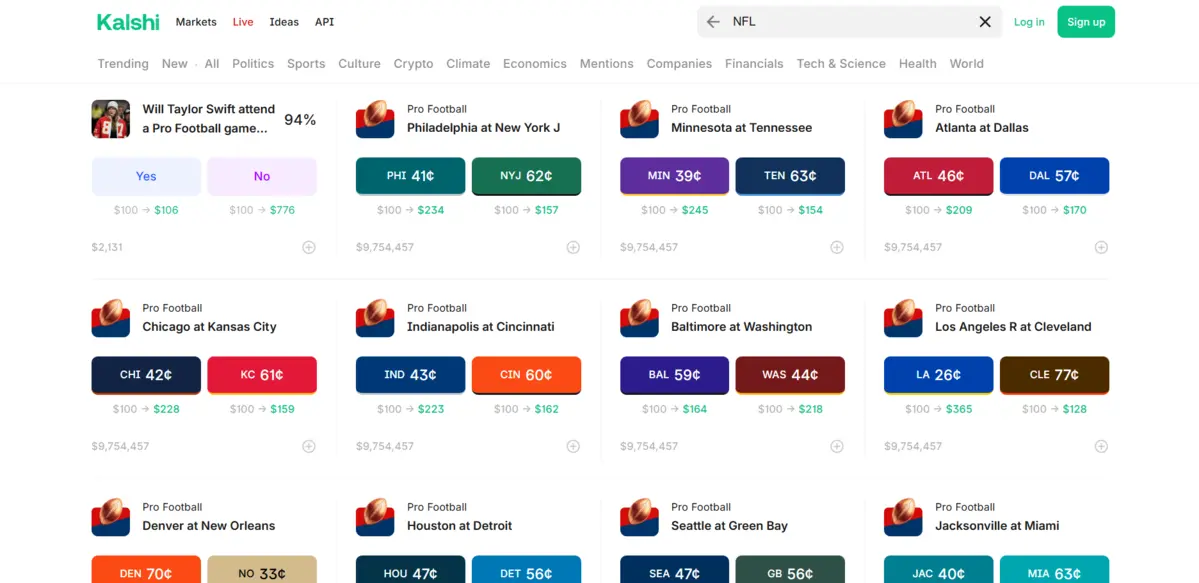The width and height of the screenshot is (1199, 583).
Task: Switch to Crypto category tab
Action: pyautogui.click(x=413, y=64)
